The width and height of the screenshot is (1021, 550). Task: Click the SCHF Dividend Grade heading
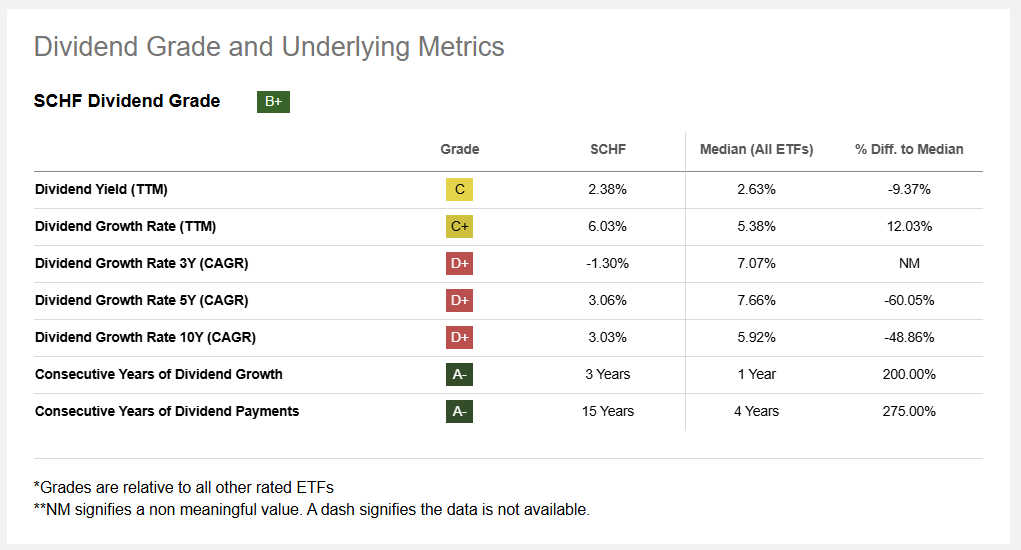click(x=127, y=101)
